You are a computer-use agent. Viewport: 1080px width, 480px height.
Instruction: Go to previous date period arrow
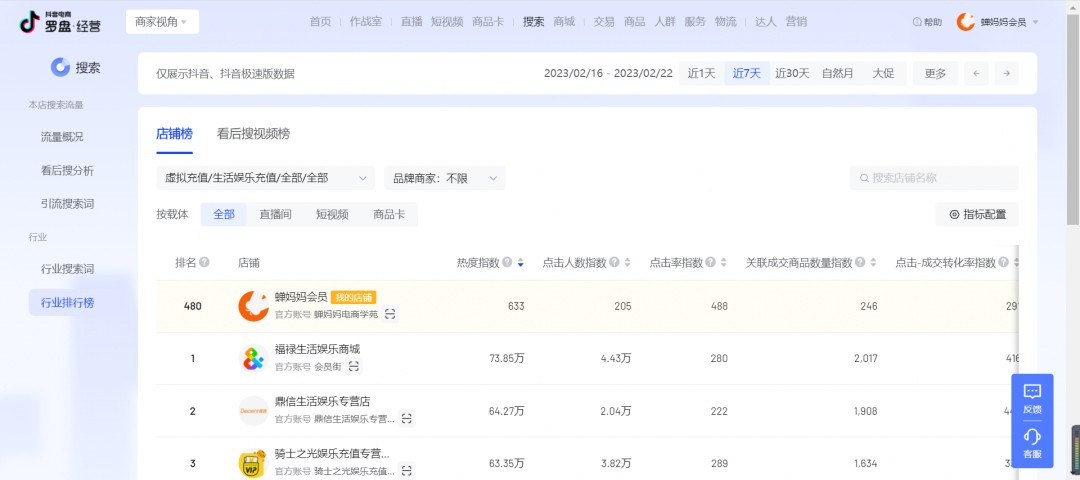click(976, 74)
